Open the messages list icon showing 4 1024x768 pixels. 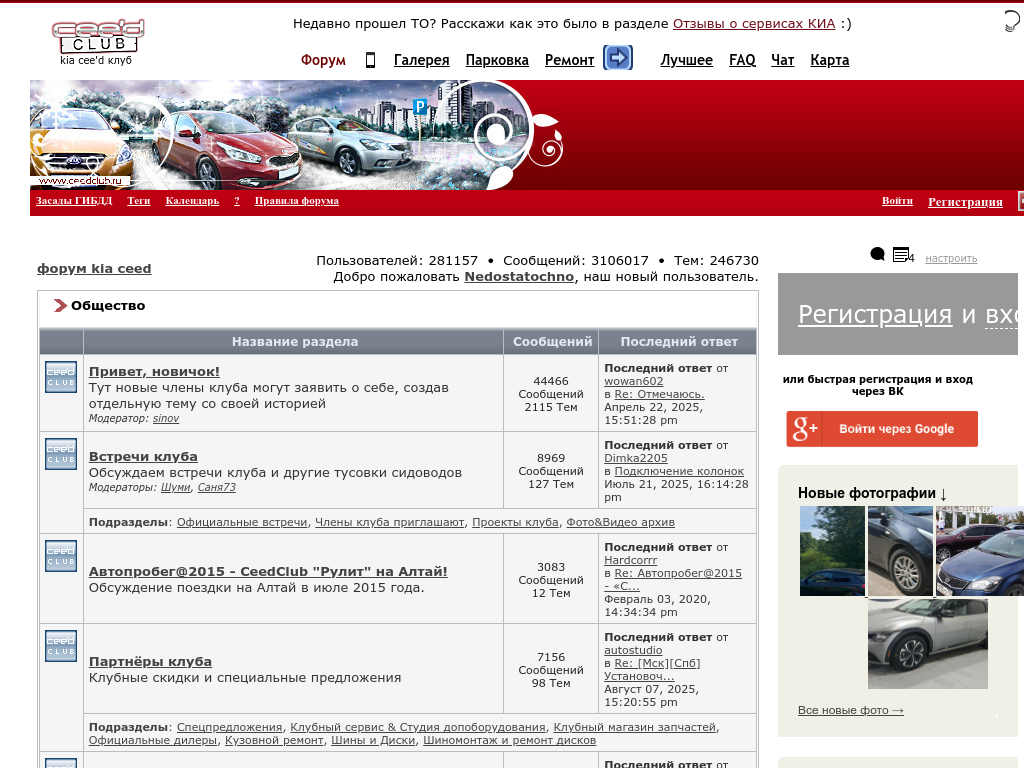point(901,255)
